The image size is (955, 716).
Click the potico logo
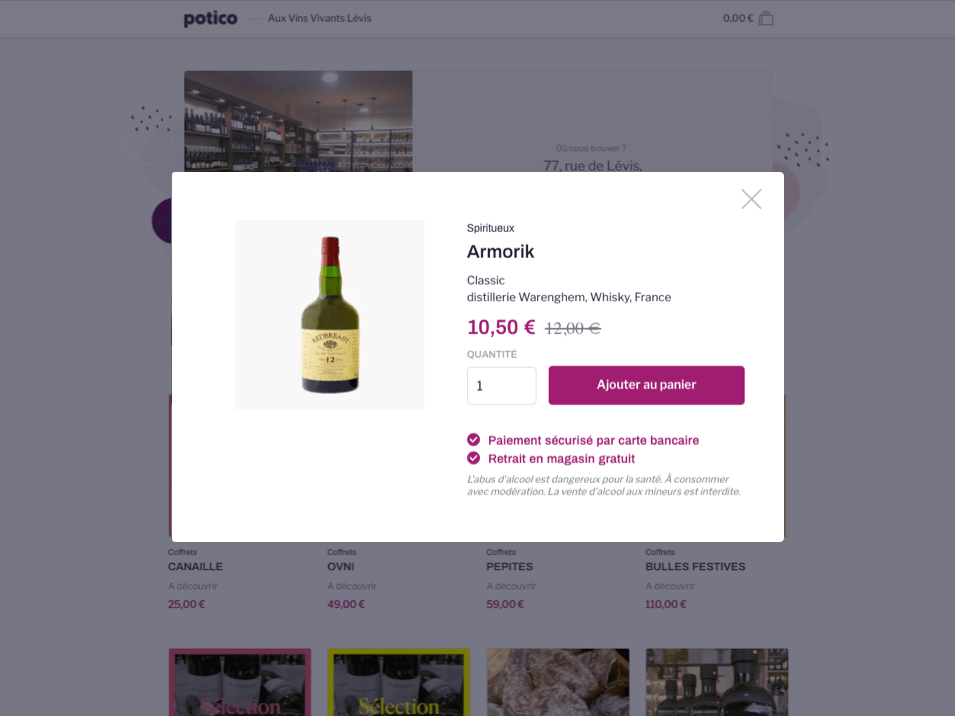coord(210,17)
